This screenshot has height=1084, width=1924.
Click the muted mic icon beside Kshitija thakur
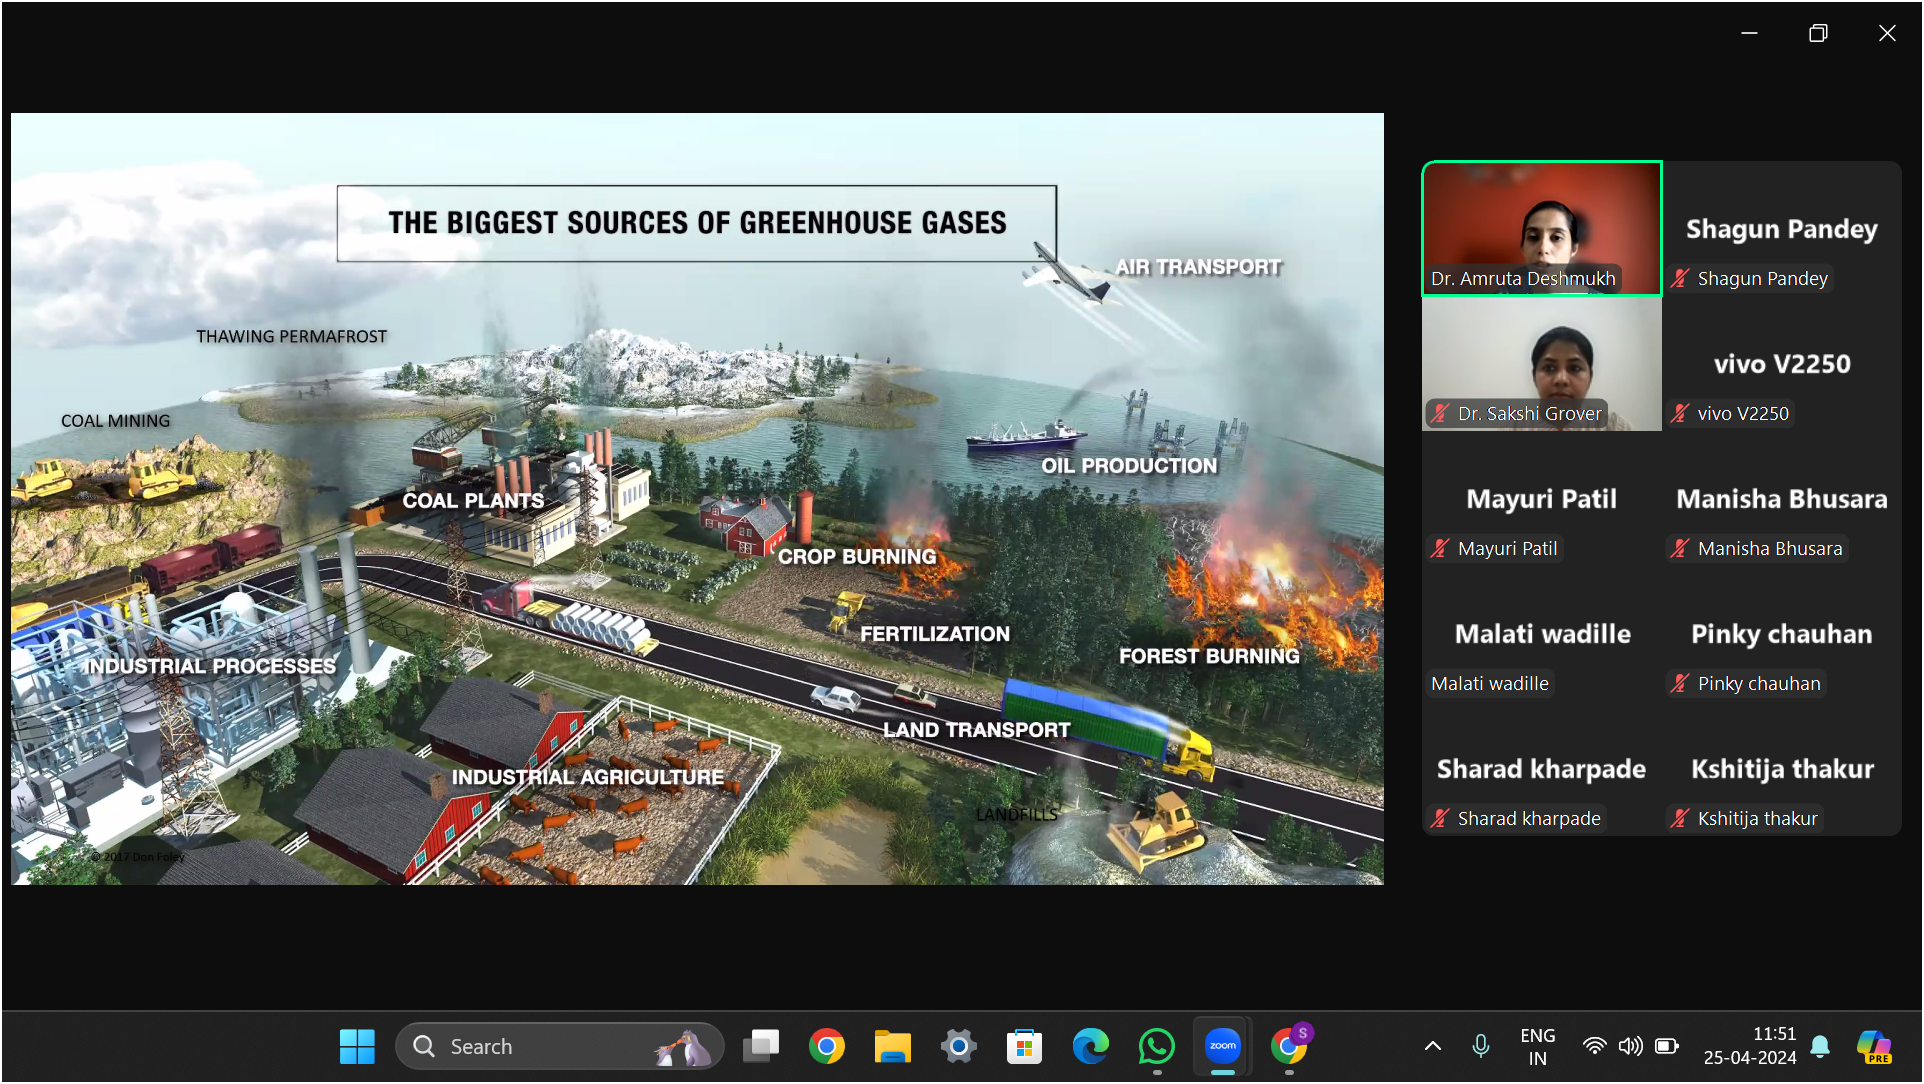point(1681,819)
